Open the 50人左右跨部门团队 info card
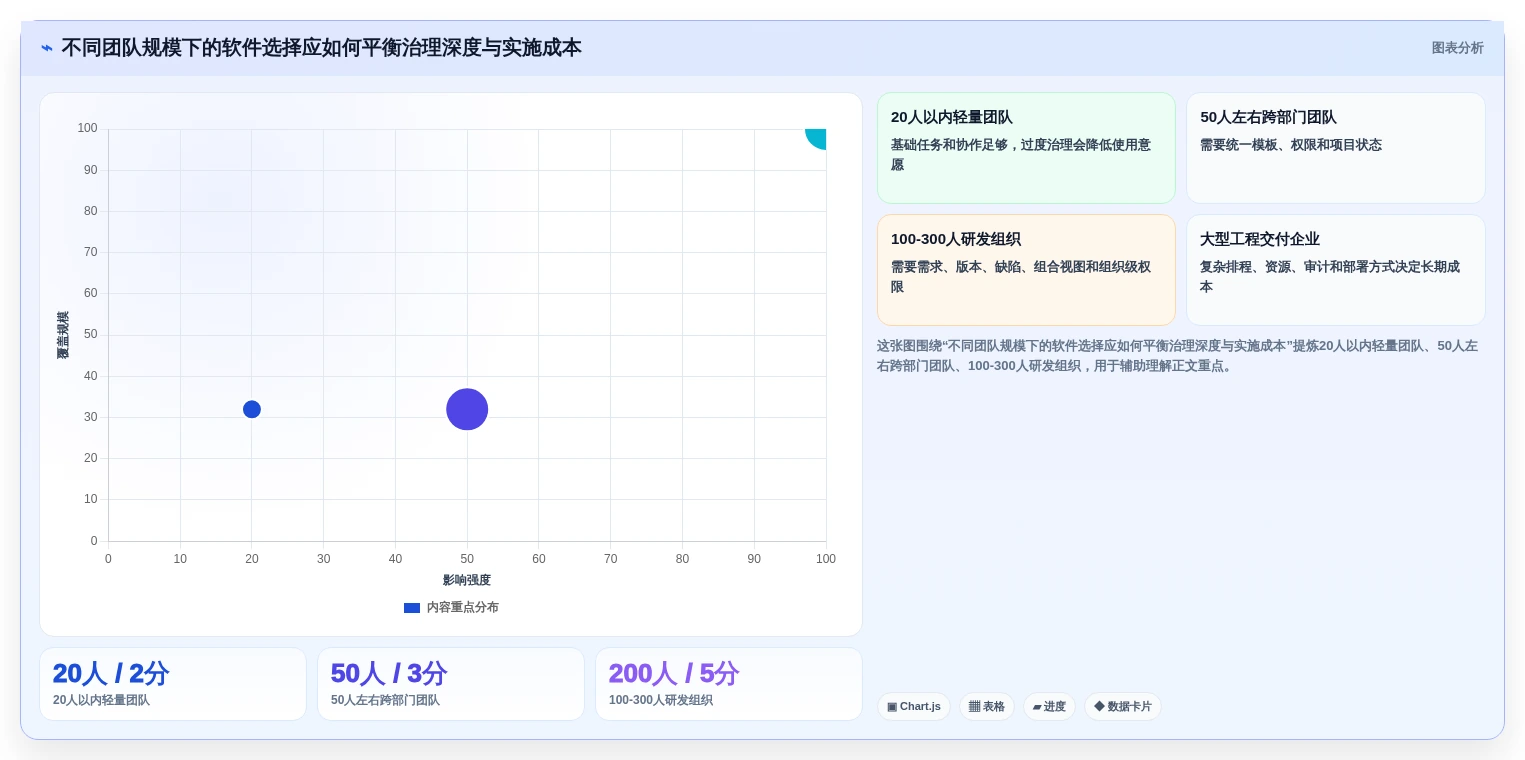Image resolution: width=1525 pixels, height=760 pixels. click(1335, 148)
